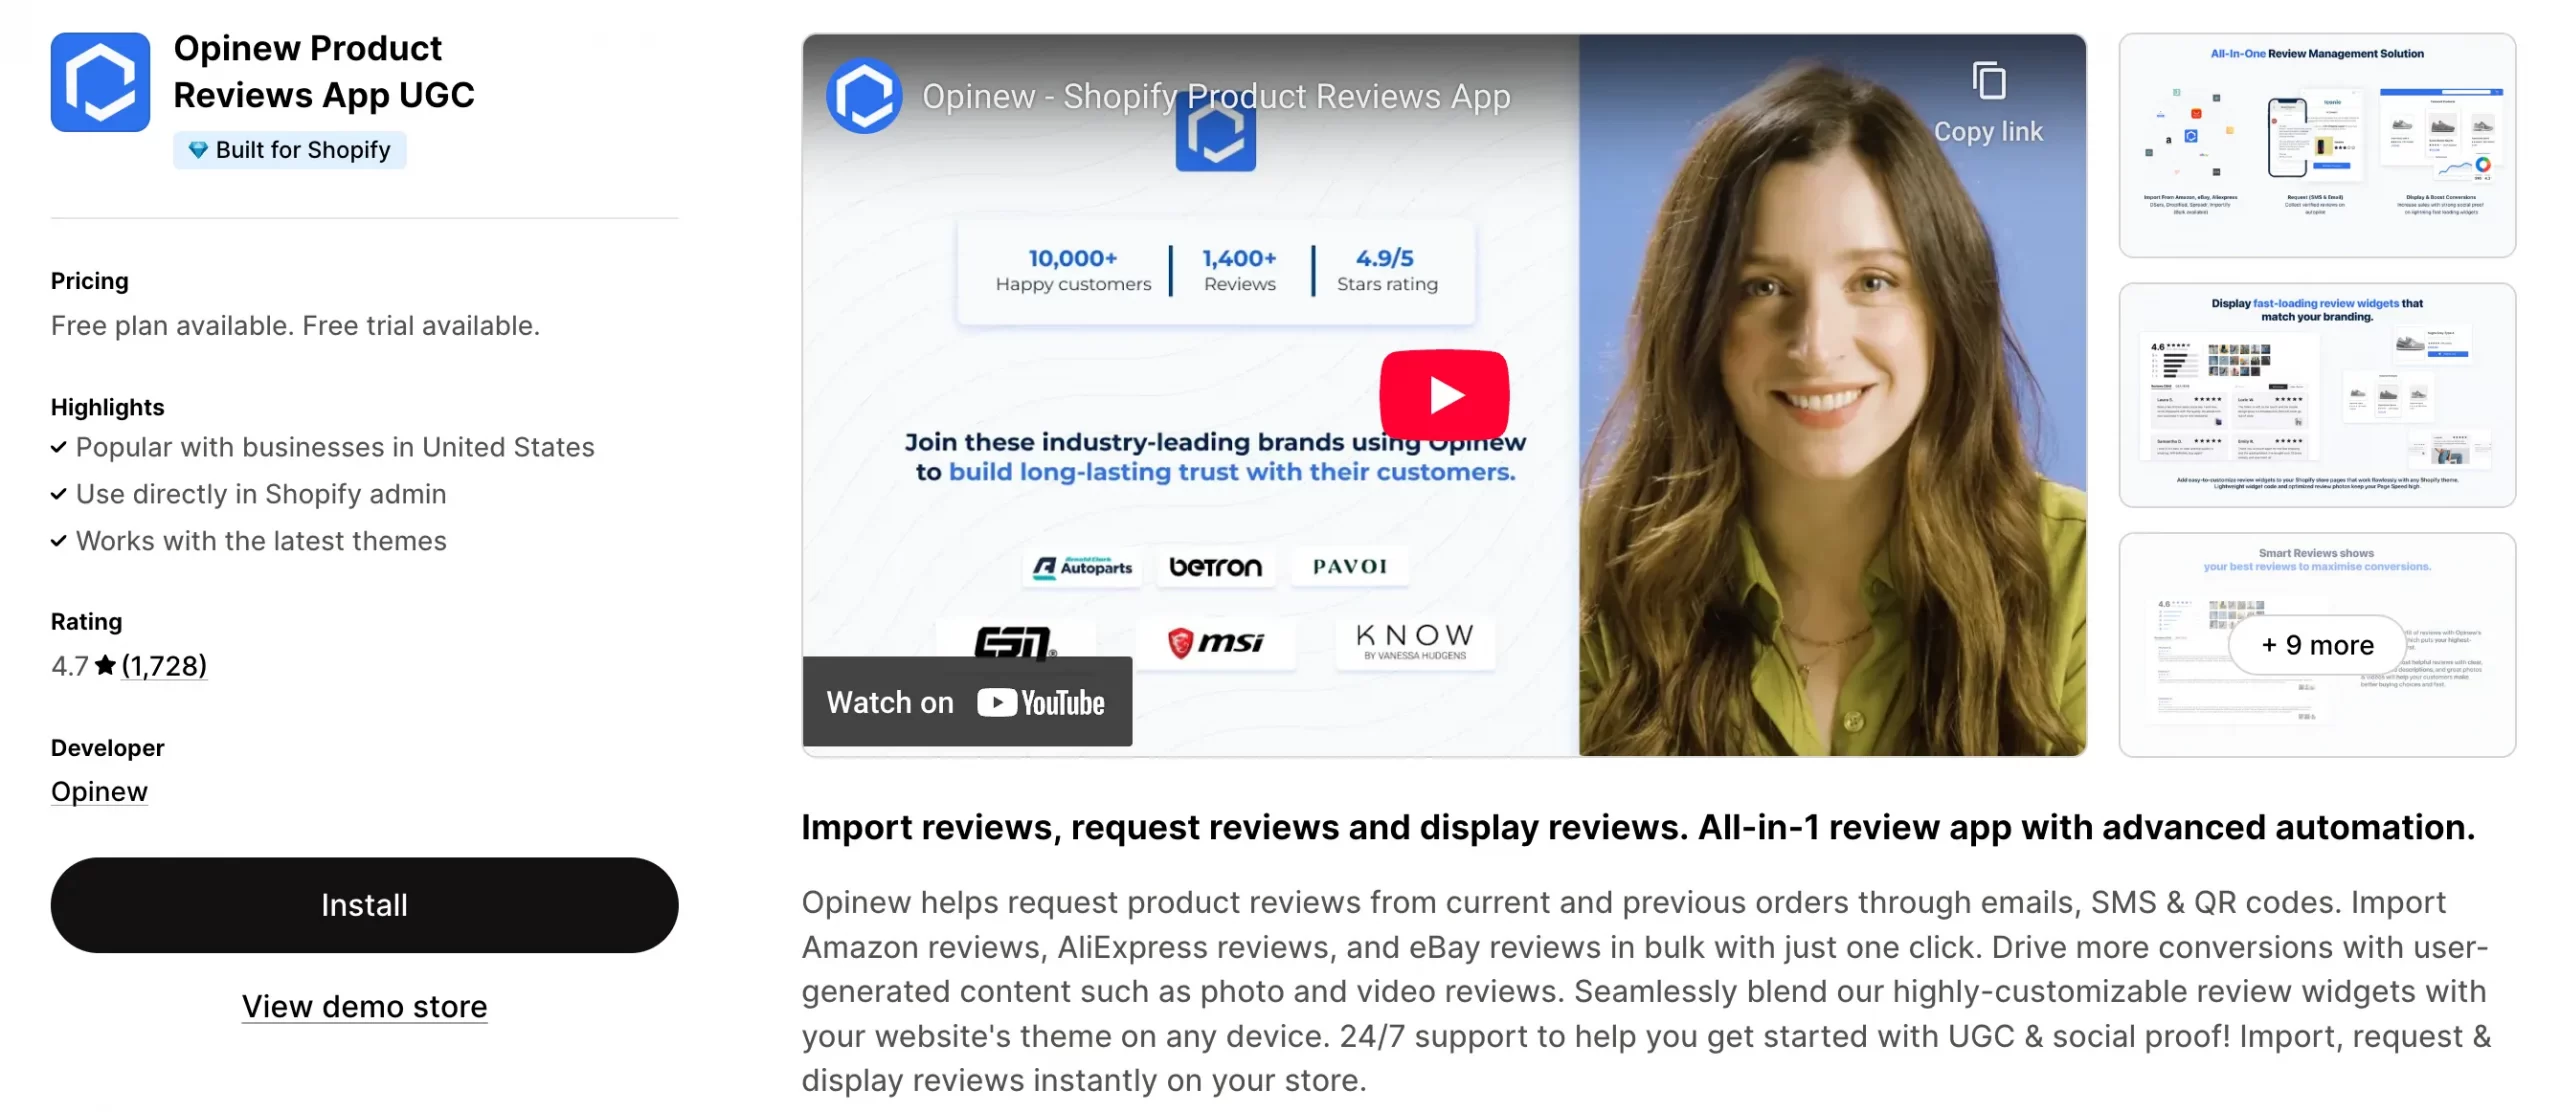Click checkmark beside Works with the latest themes
Viewport: 2560px width, 1112px height.
pyautogui.click(x=59, y=541)
